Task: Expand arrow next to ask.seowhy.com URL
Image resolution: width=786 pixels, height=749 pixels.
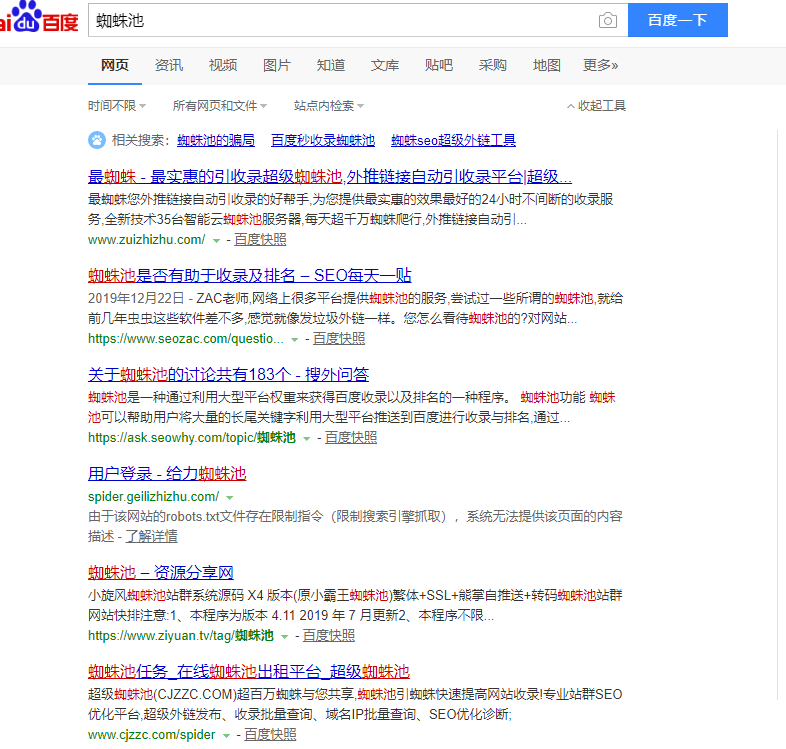Action: click(307, 439)
